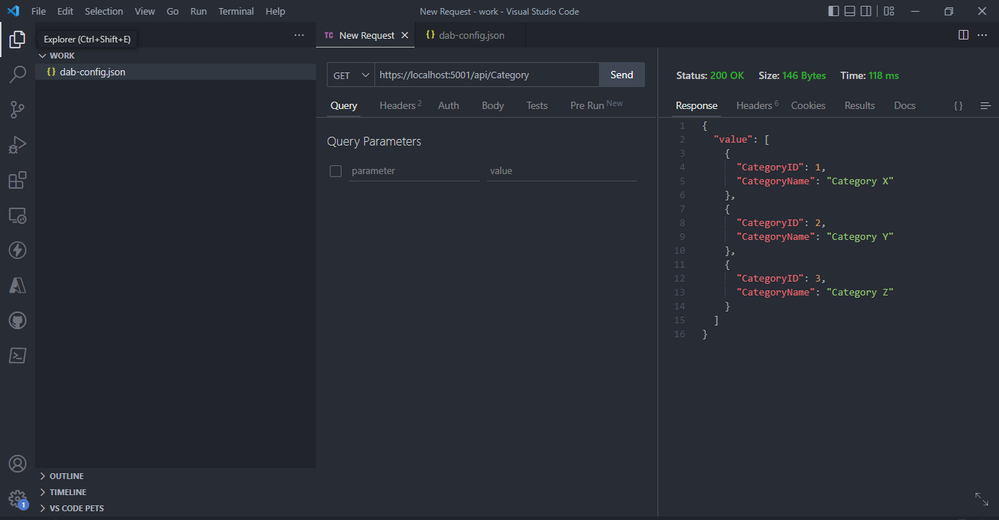Open the Go menu

(x=173, y=11)
